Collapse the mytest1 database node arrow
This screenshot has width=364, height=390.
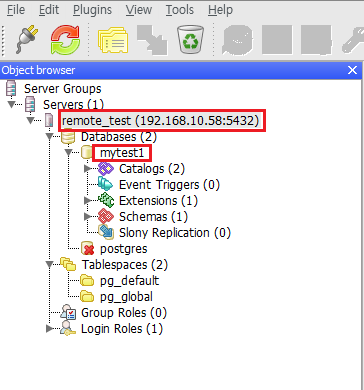click(68, 153)
